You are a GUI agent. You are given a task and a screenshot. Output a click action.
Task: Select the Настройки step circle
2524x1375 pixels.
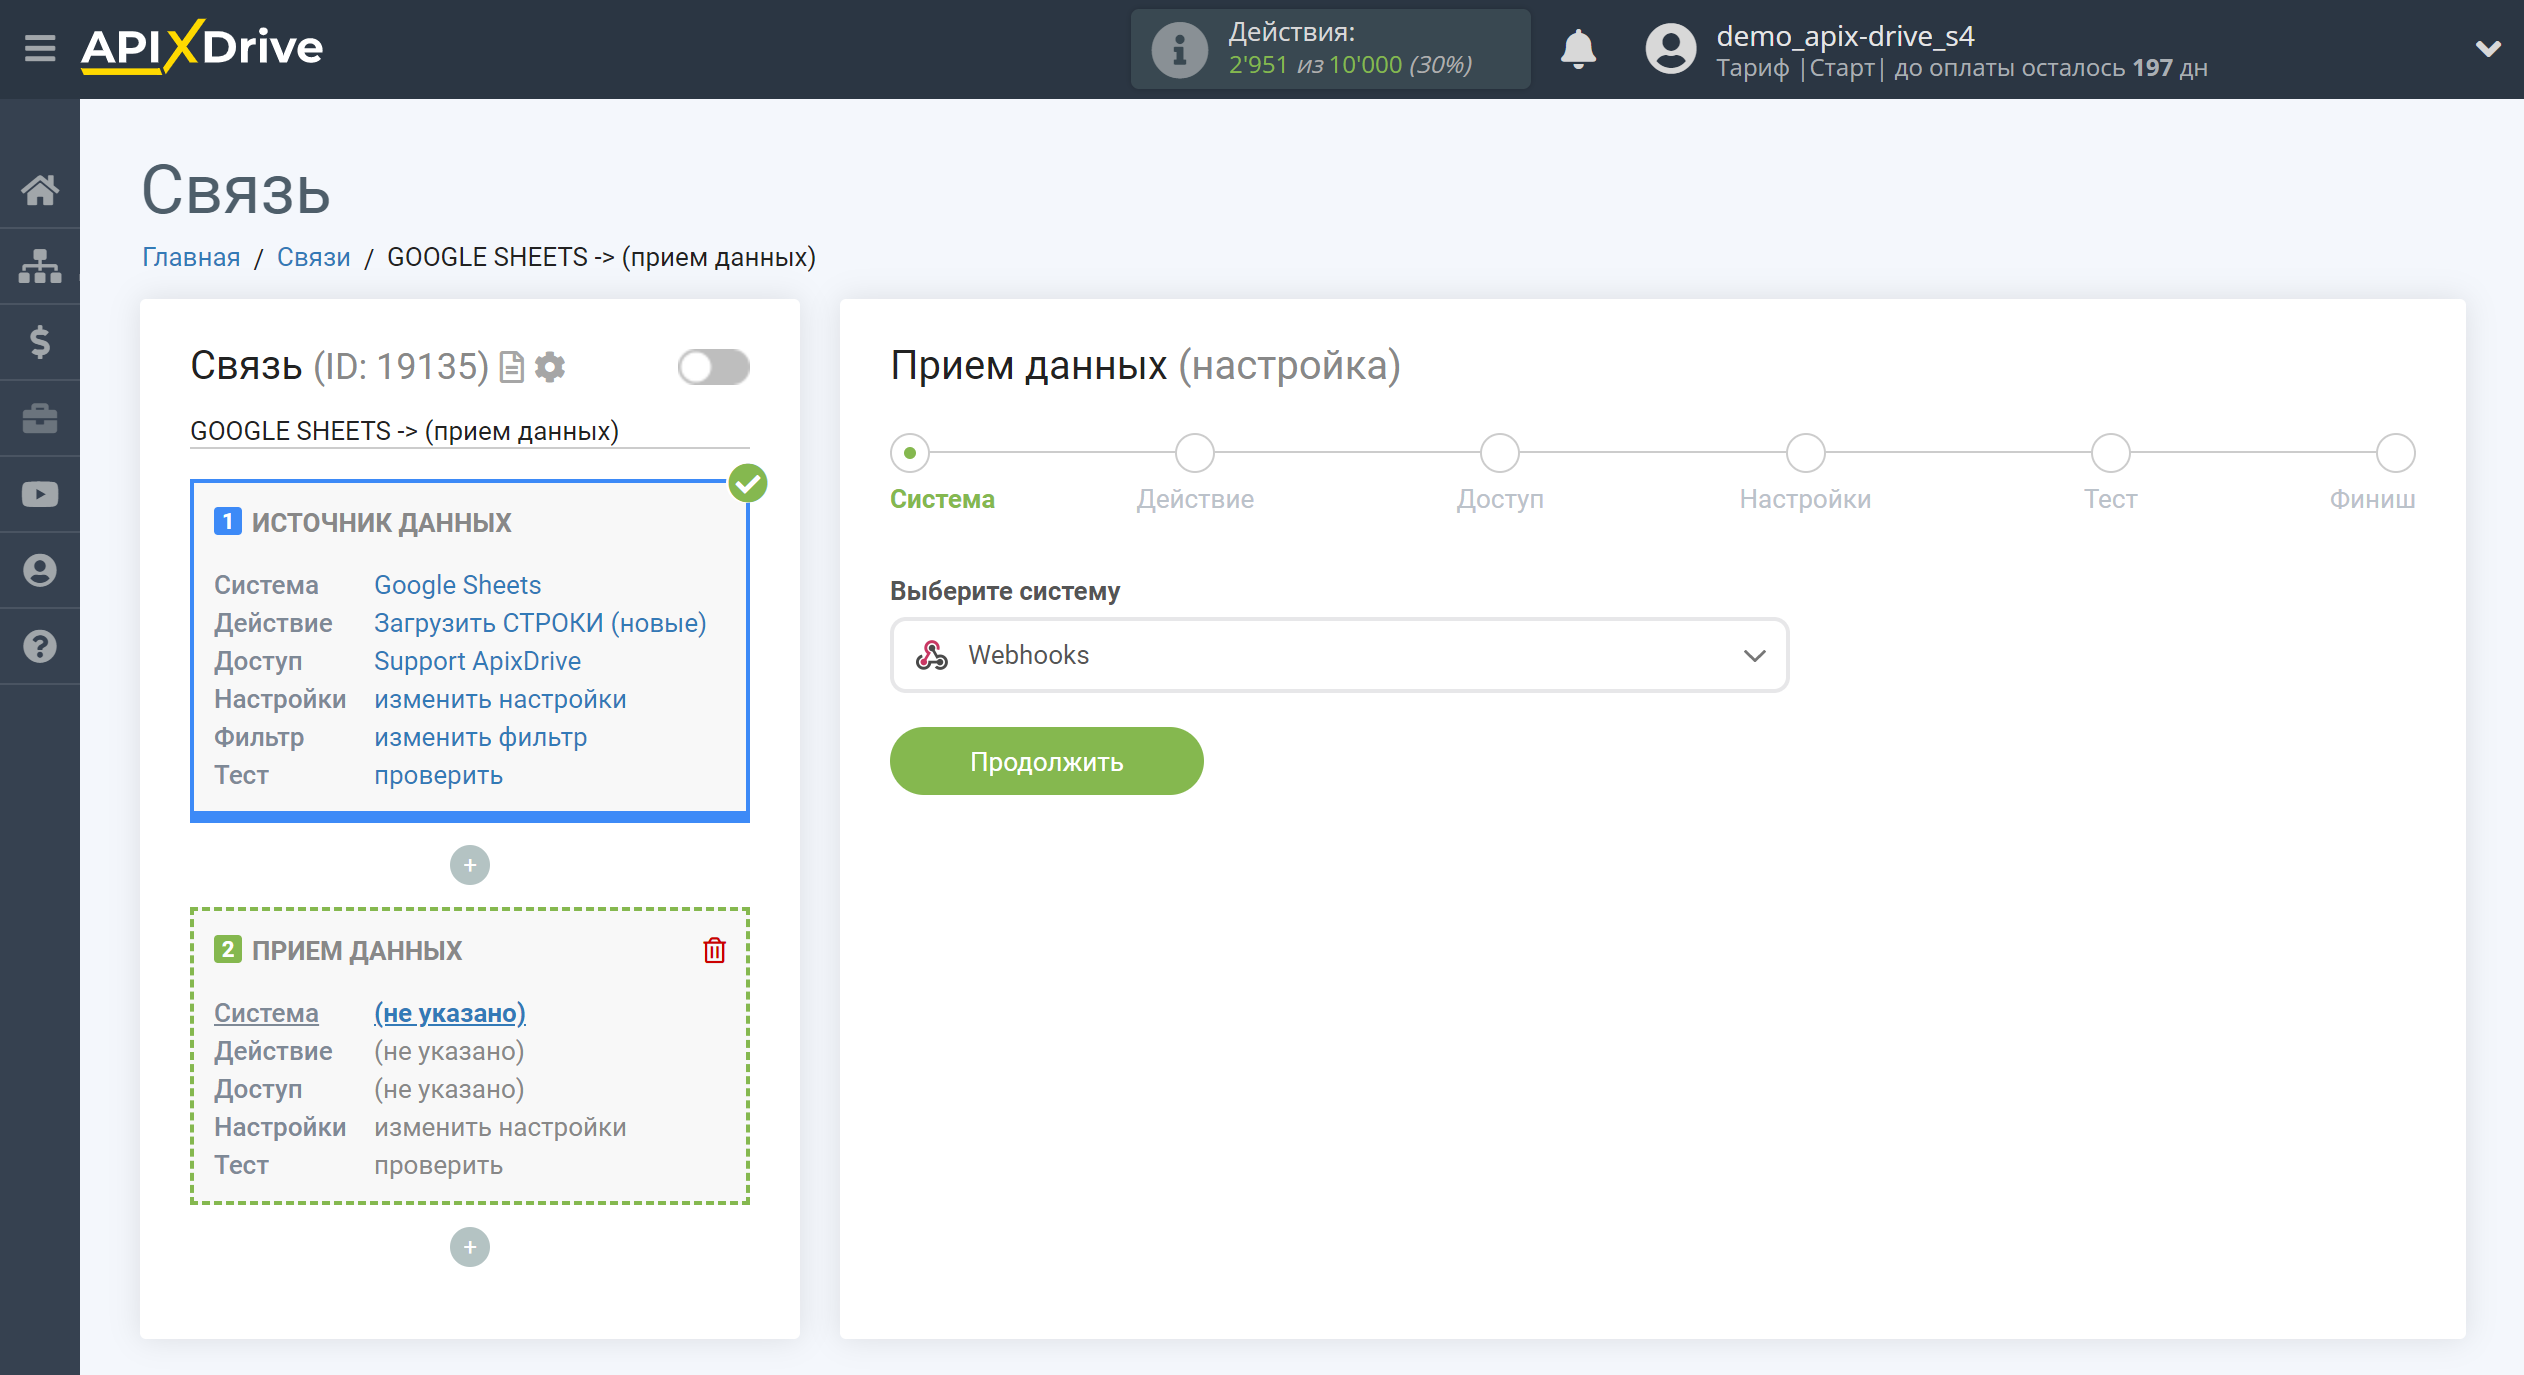[x=1806, y=453]
